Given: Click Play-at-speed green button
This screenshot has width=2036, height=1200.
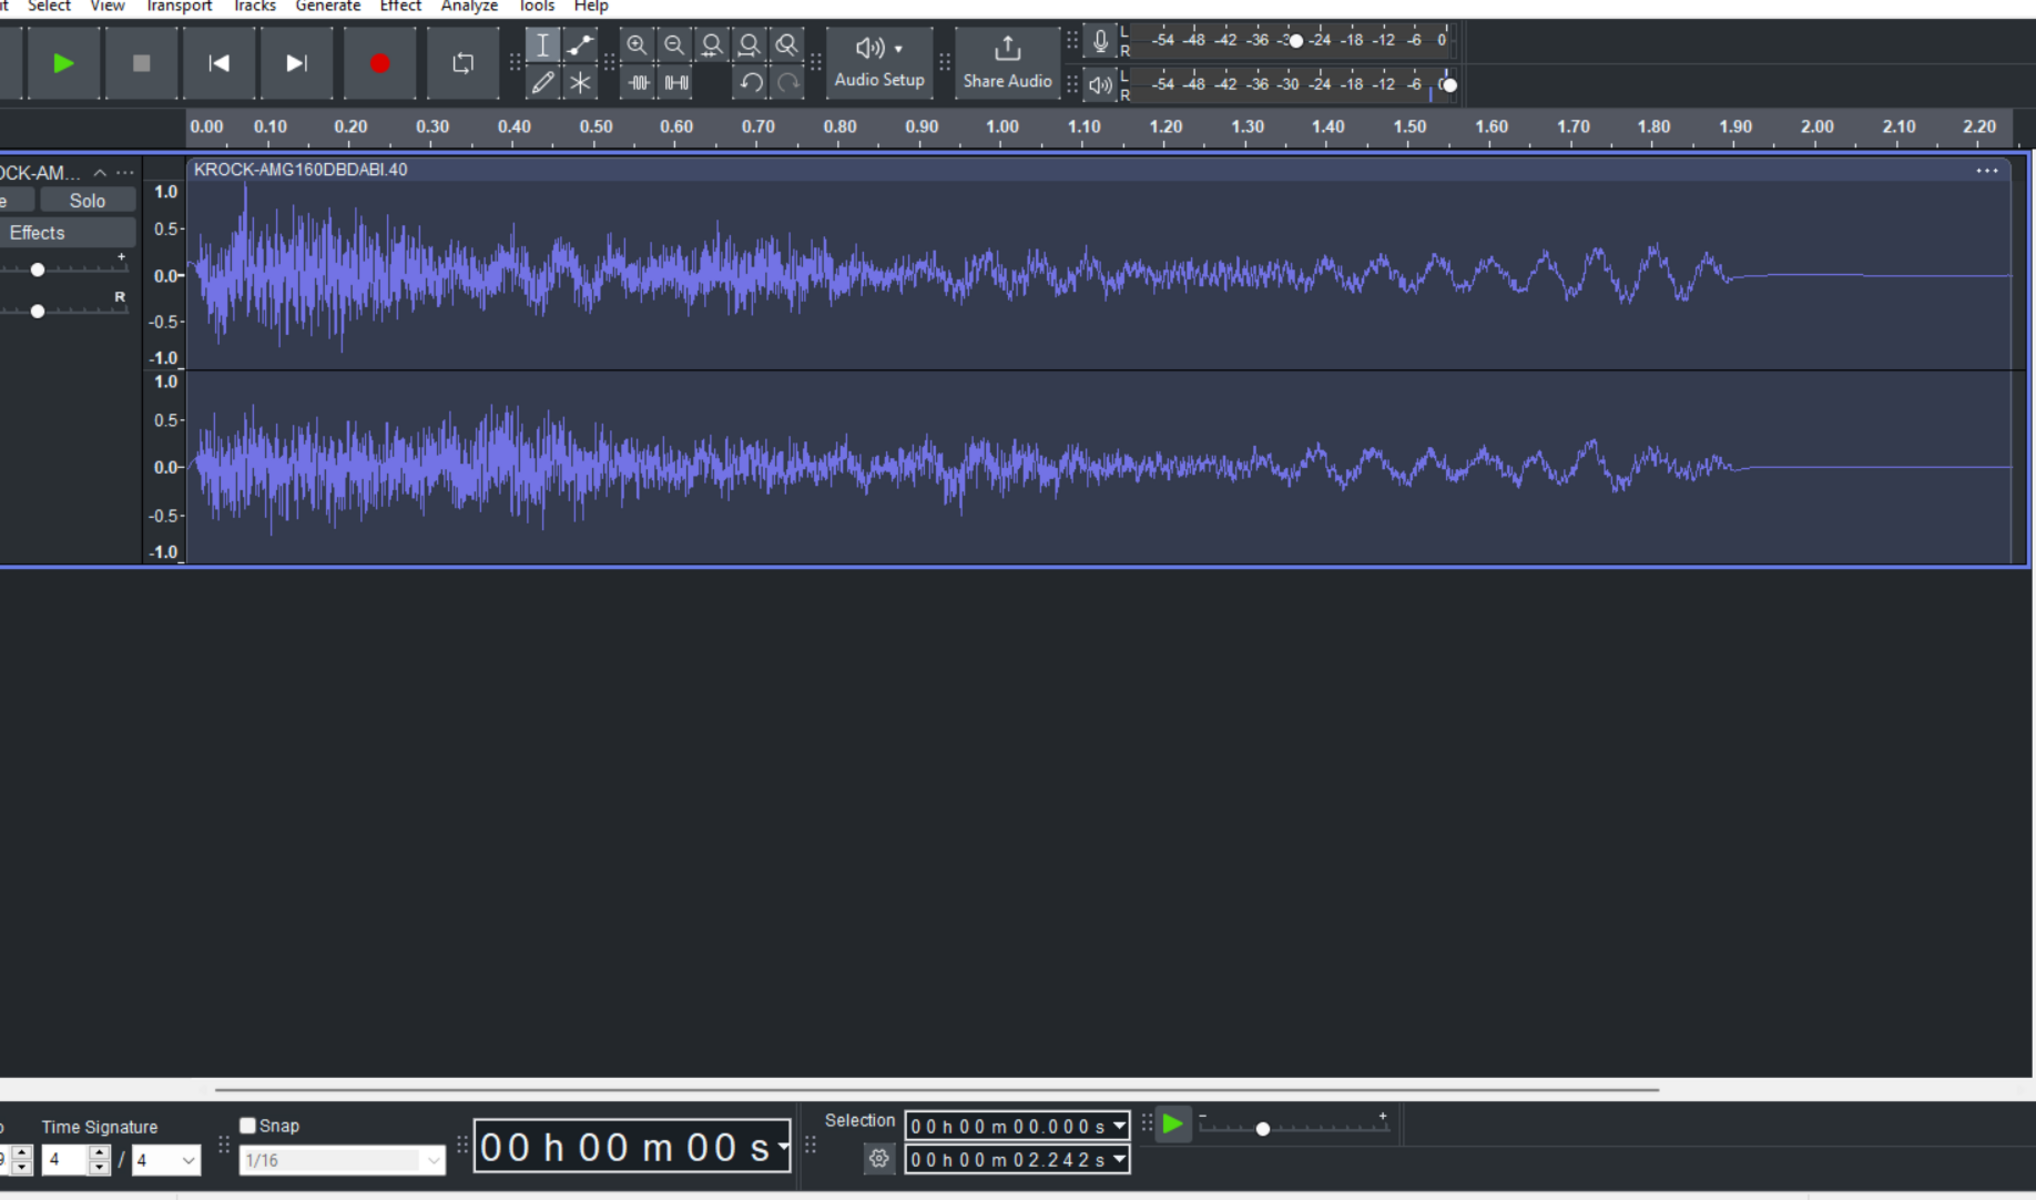Looking at the screenshot, I should click(1173, 1124).
